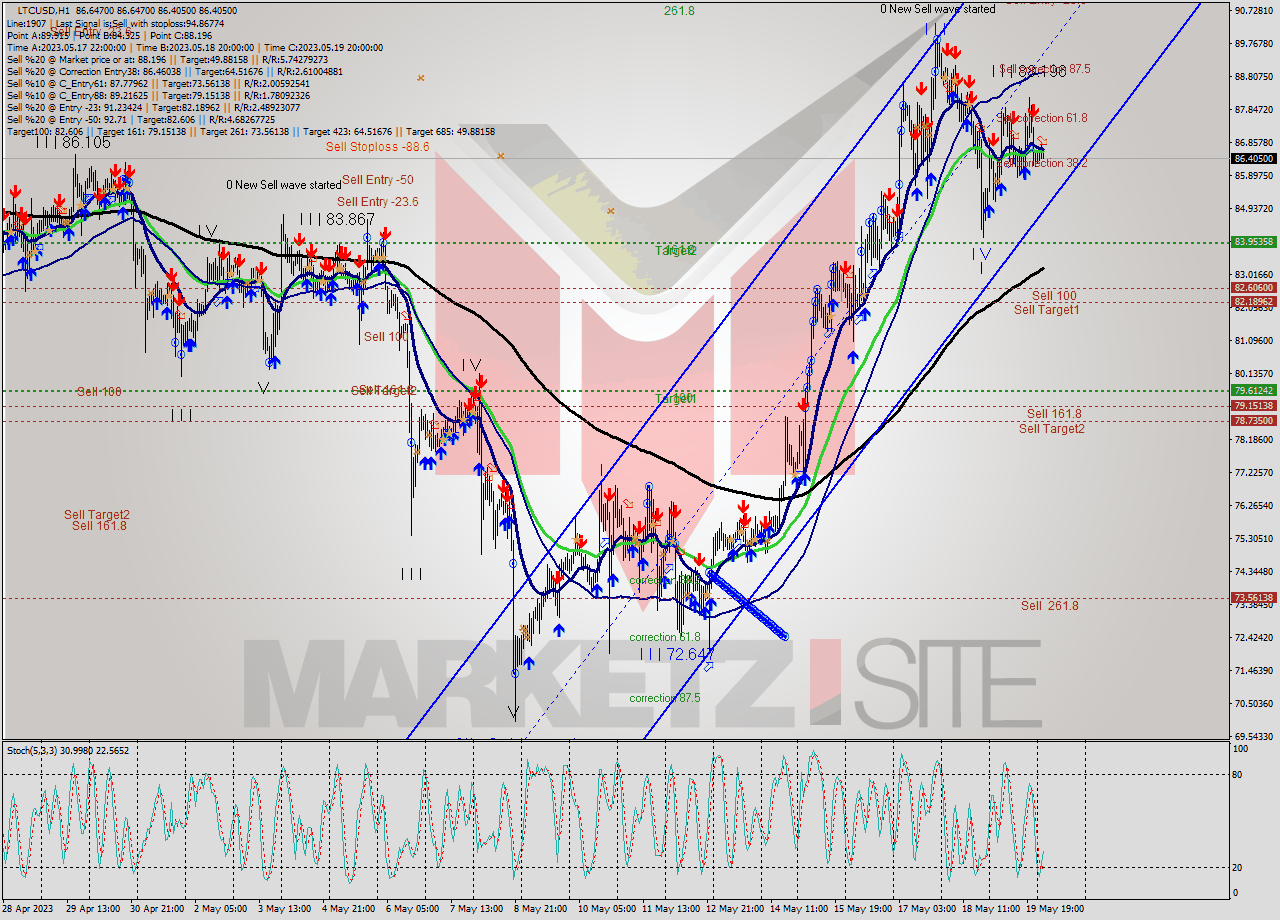The width and height of the screenshot is (1280, 920).
Task: Click the green price tag 83.95358
Action: (1254, 242)
